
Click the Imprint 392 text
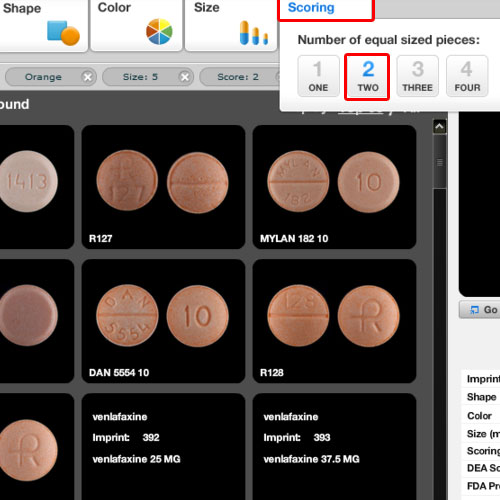tap(126, 437)
